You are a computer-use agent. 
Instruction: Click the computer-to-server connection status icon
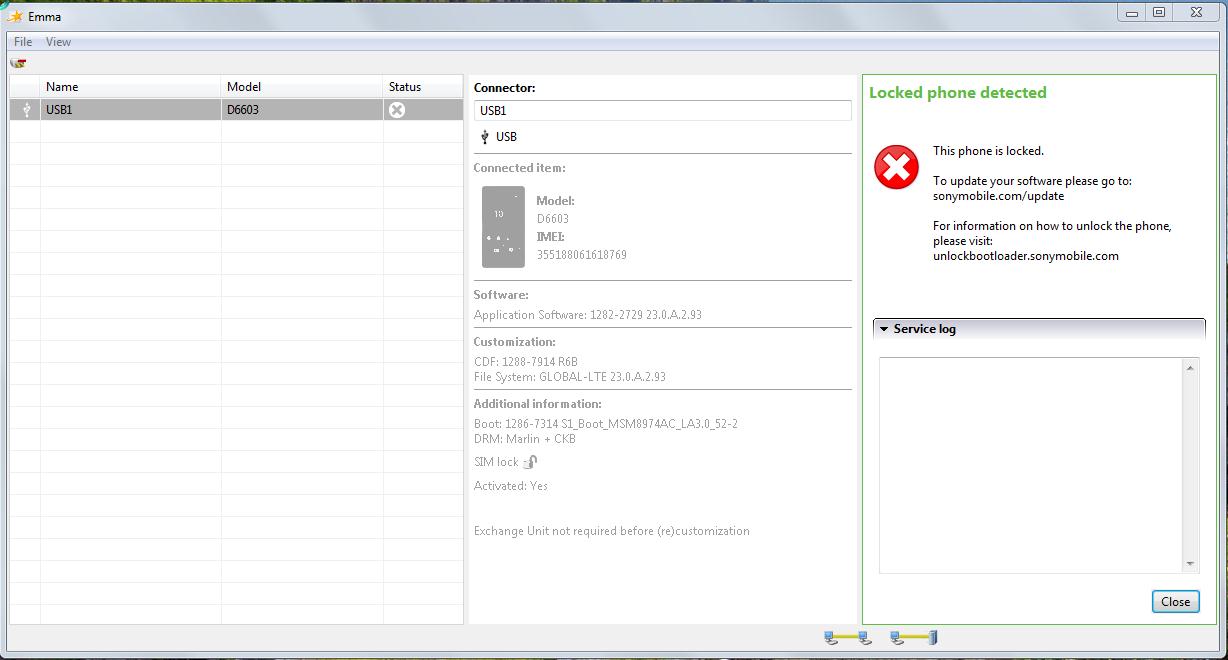[x=914, y=638]
